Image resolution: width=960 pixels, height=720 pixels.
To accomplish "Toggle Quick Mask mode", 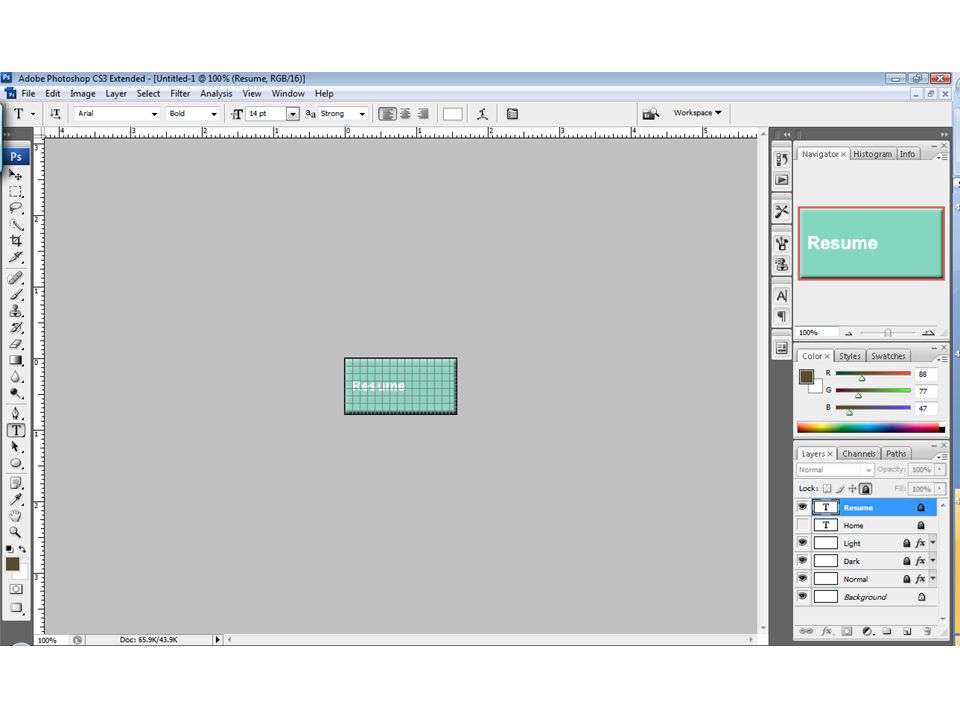I will (x=16, y=589).
